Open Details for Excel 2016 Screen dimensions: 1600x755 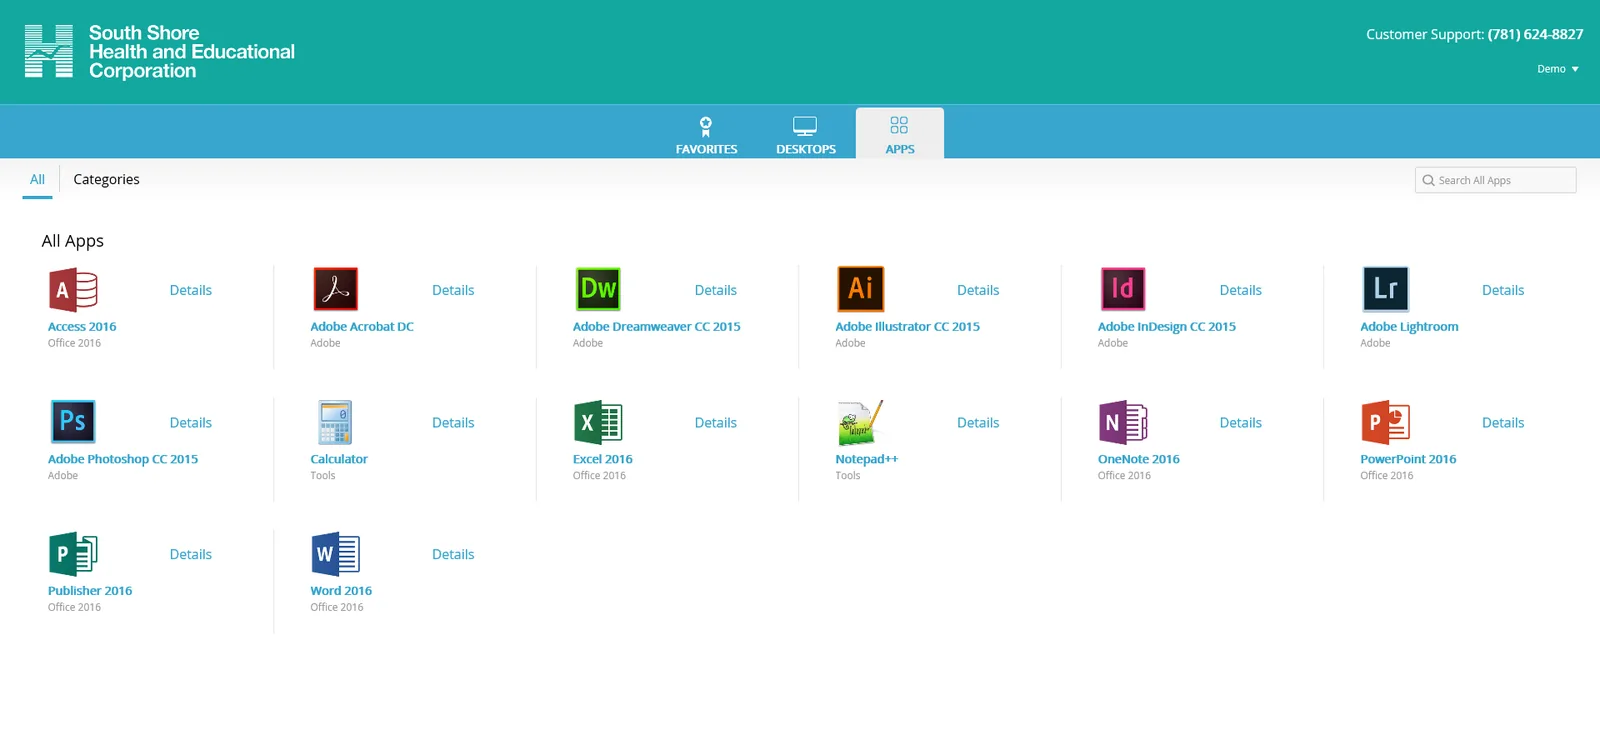715,423
